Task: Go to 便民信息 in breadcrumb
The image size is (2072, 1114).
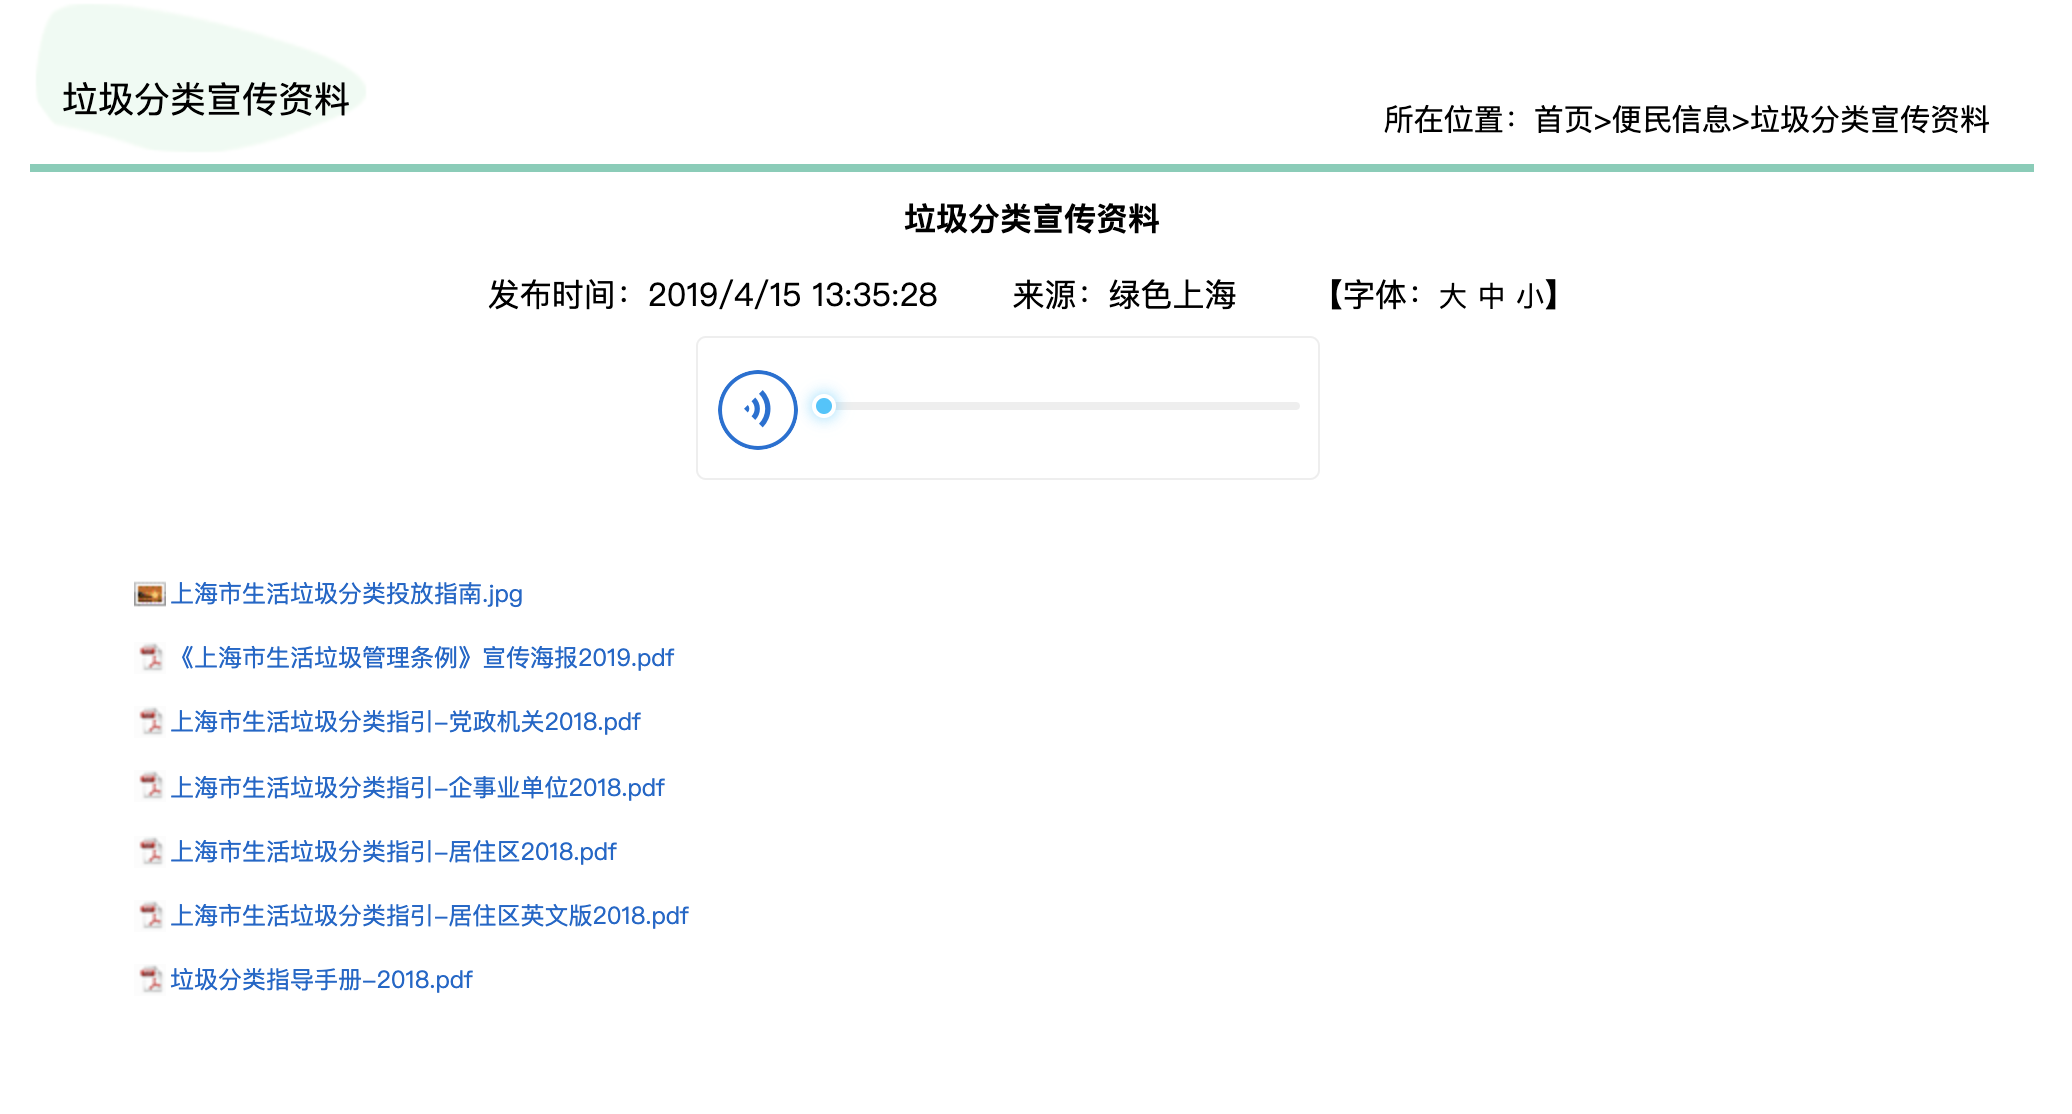Action: tap(1671, 120)
